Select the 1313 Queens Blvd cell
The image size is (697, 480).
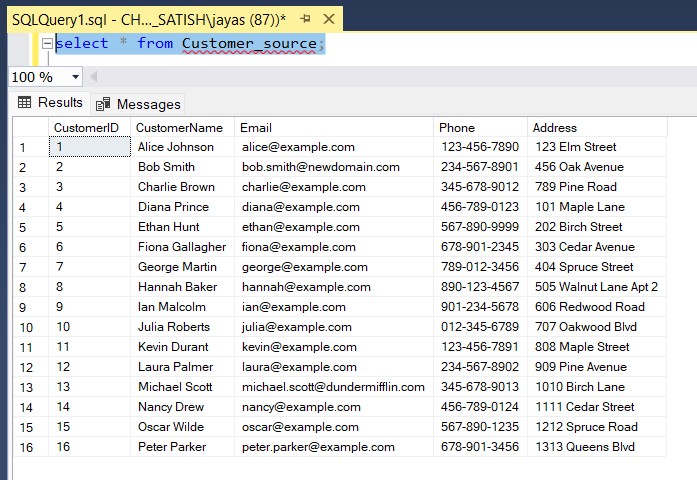pos(597,447)
